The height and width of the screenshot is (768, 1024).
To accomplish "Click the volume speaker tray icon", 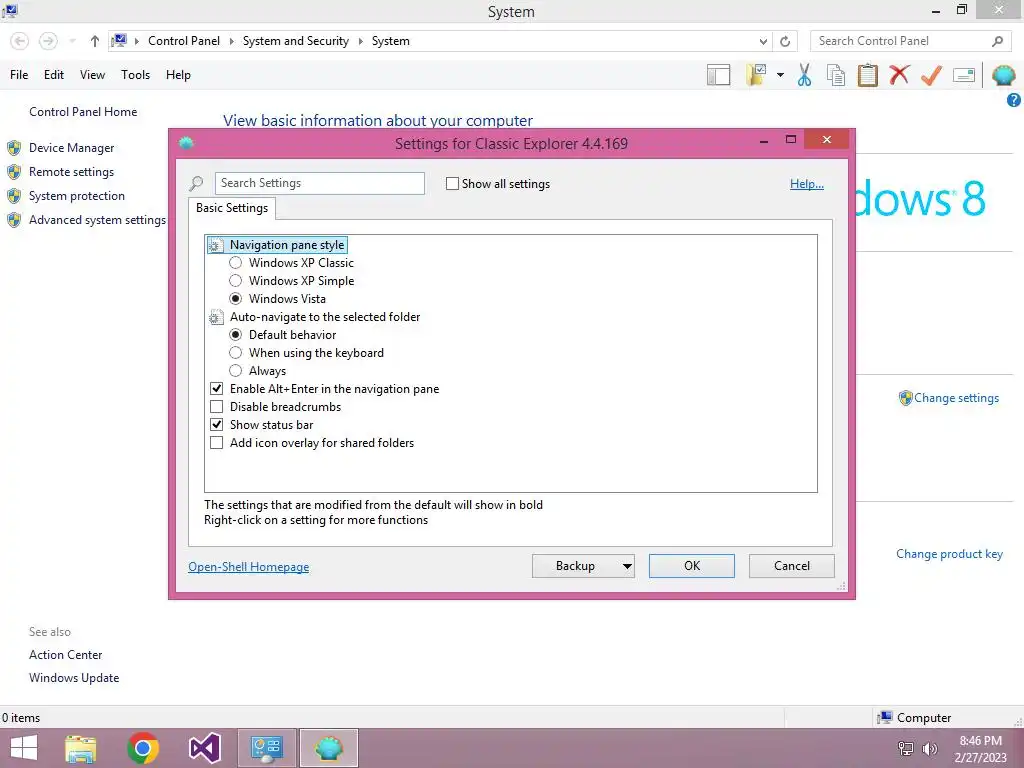I will click(x=930, y=748).
